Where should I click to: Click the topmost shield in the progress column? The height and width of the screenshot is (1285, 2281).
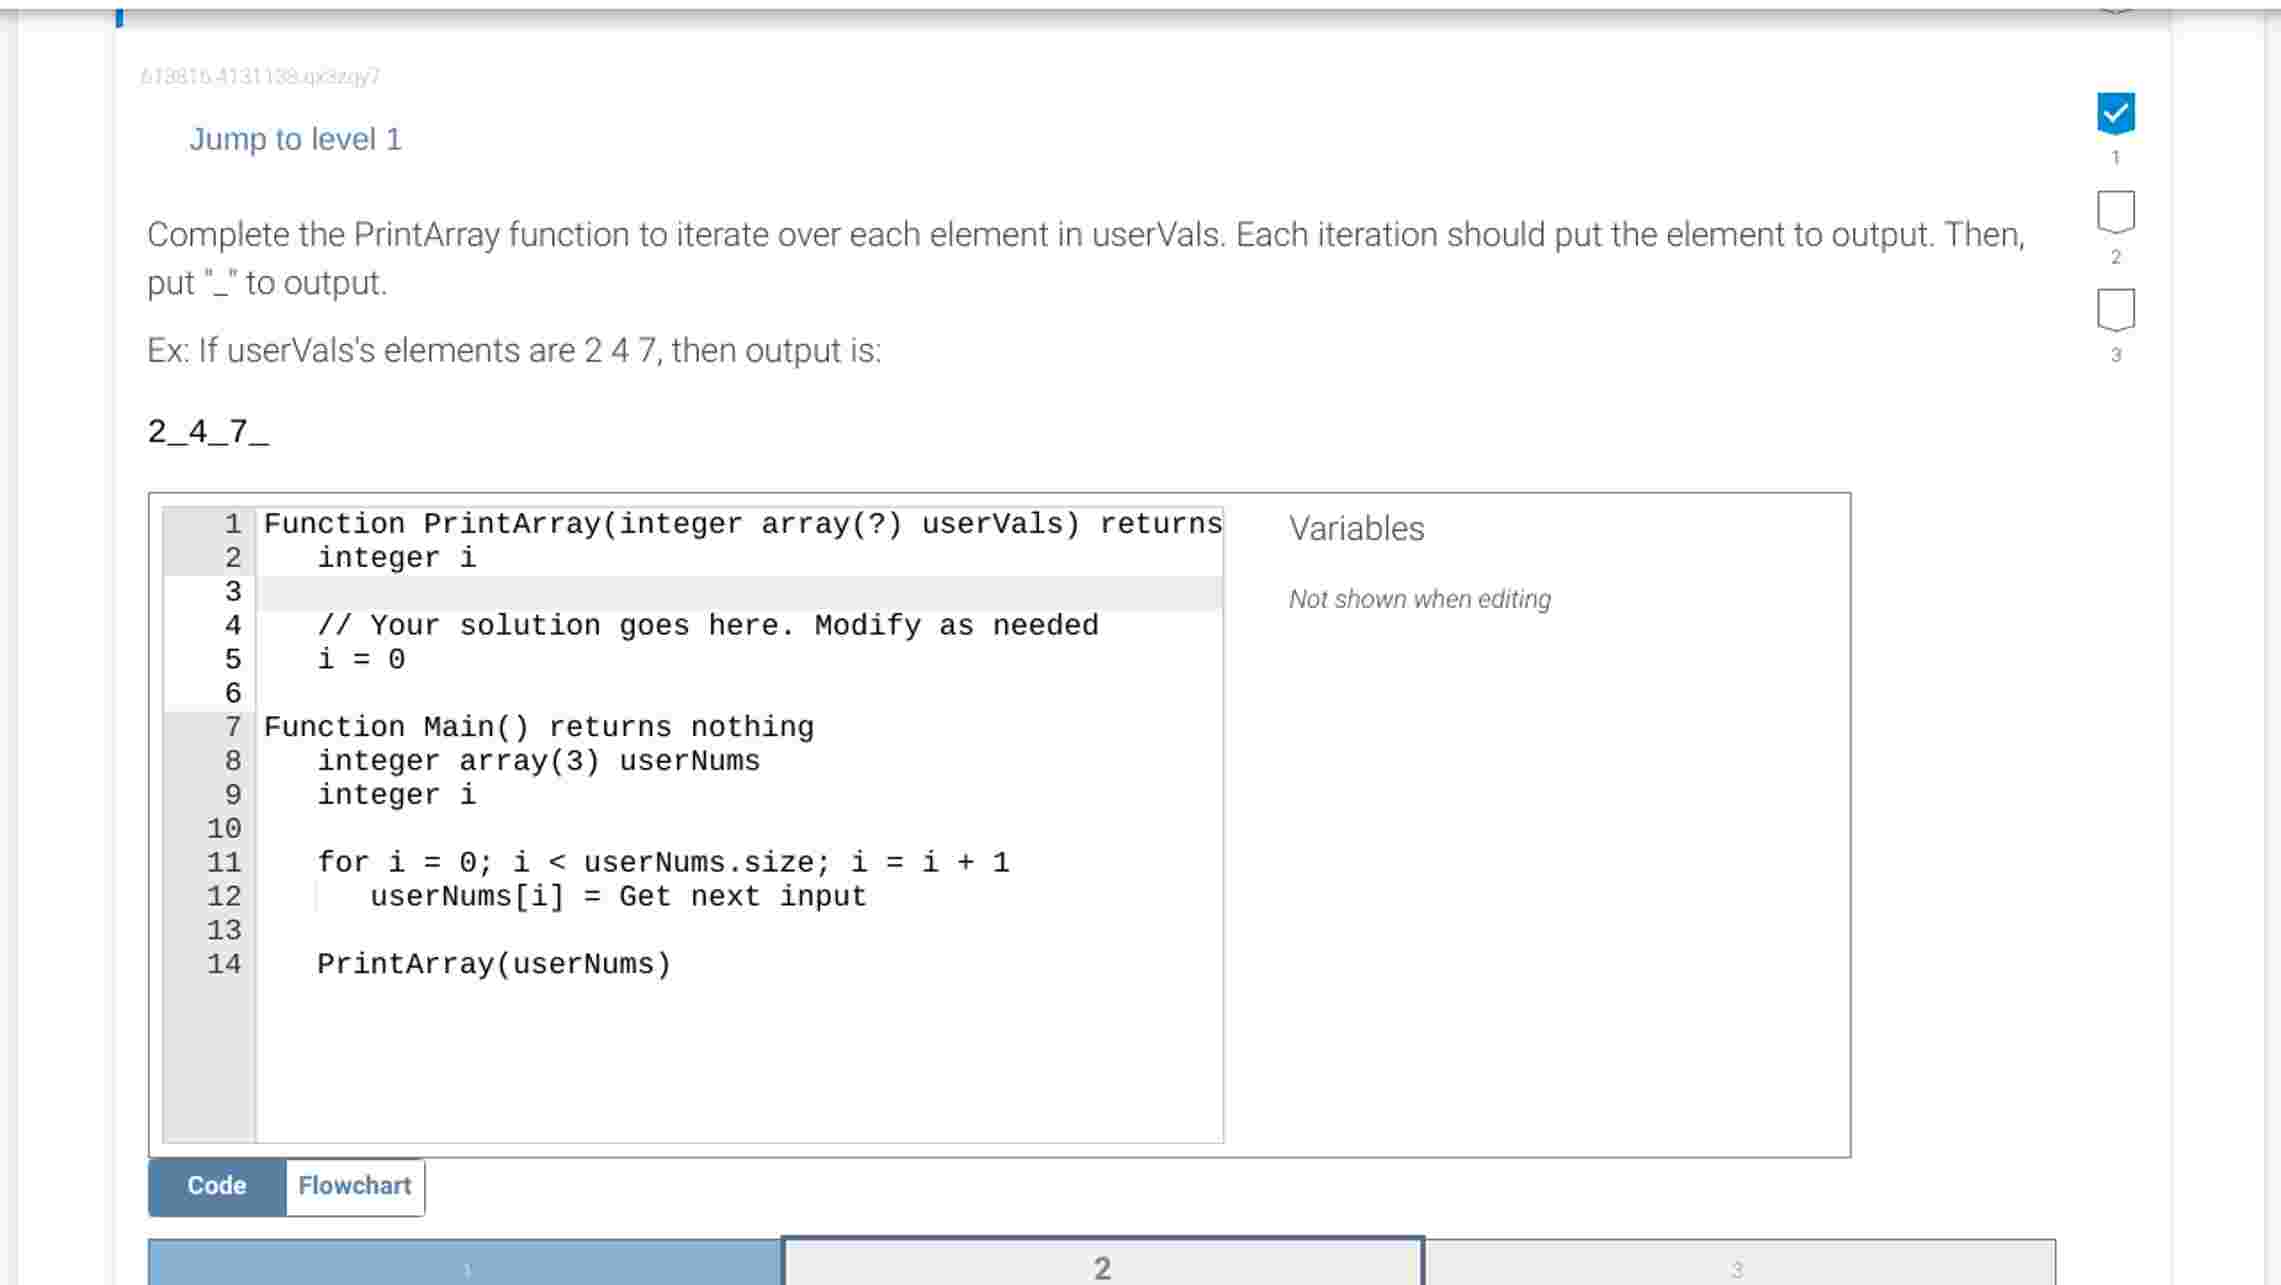click(x=2116, y=115)
